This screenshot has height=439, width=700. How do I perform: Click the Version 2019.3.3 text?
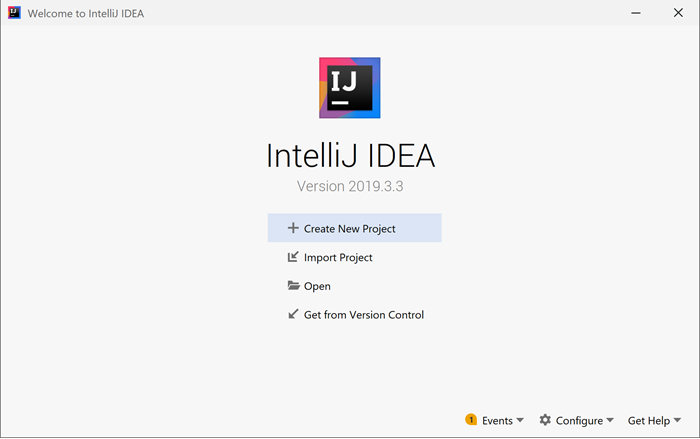pos(350,186)
